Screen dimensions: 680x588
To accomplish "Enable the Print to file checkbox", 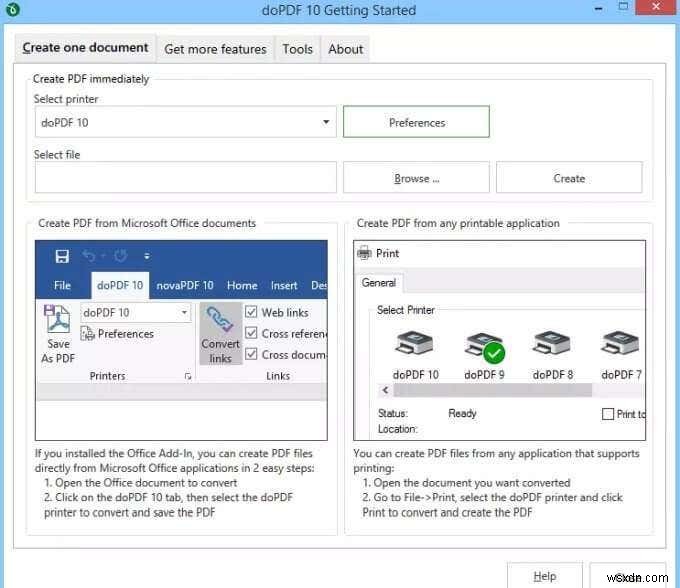I will pos(608,414).
